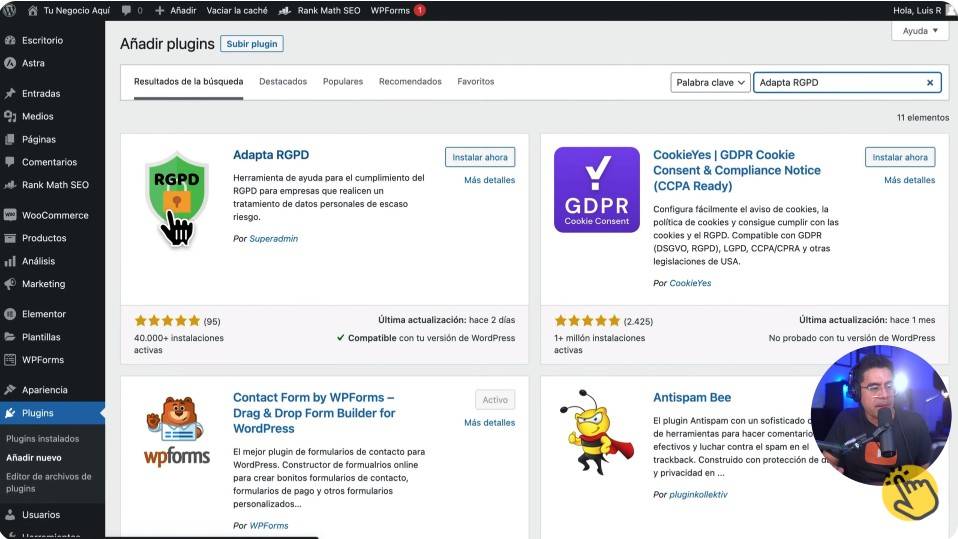Click the Plugins plug icon
The height and width of the screenshot is (539, 958).
[10, 413]
